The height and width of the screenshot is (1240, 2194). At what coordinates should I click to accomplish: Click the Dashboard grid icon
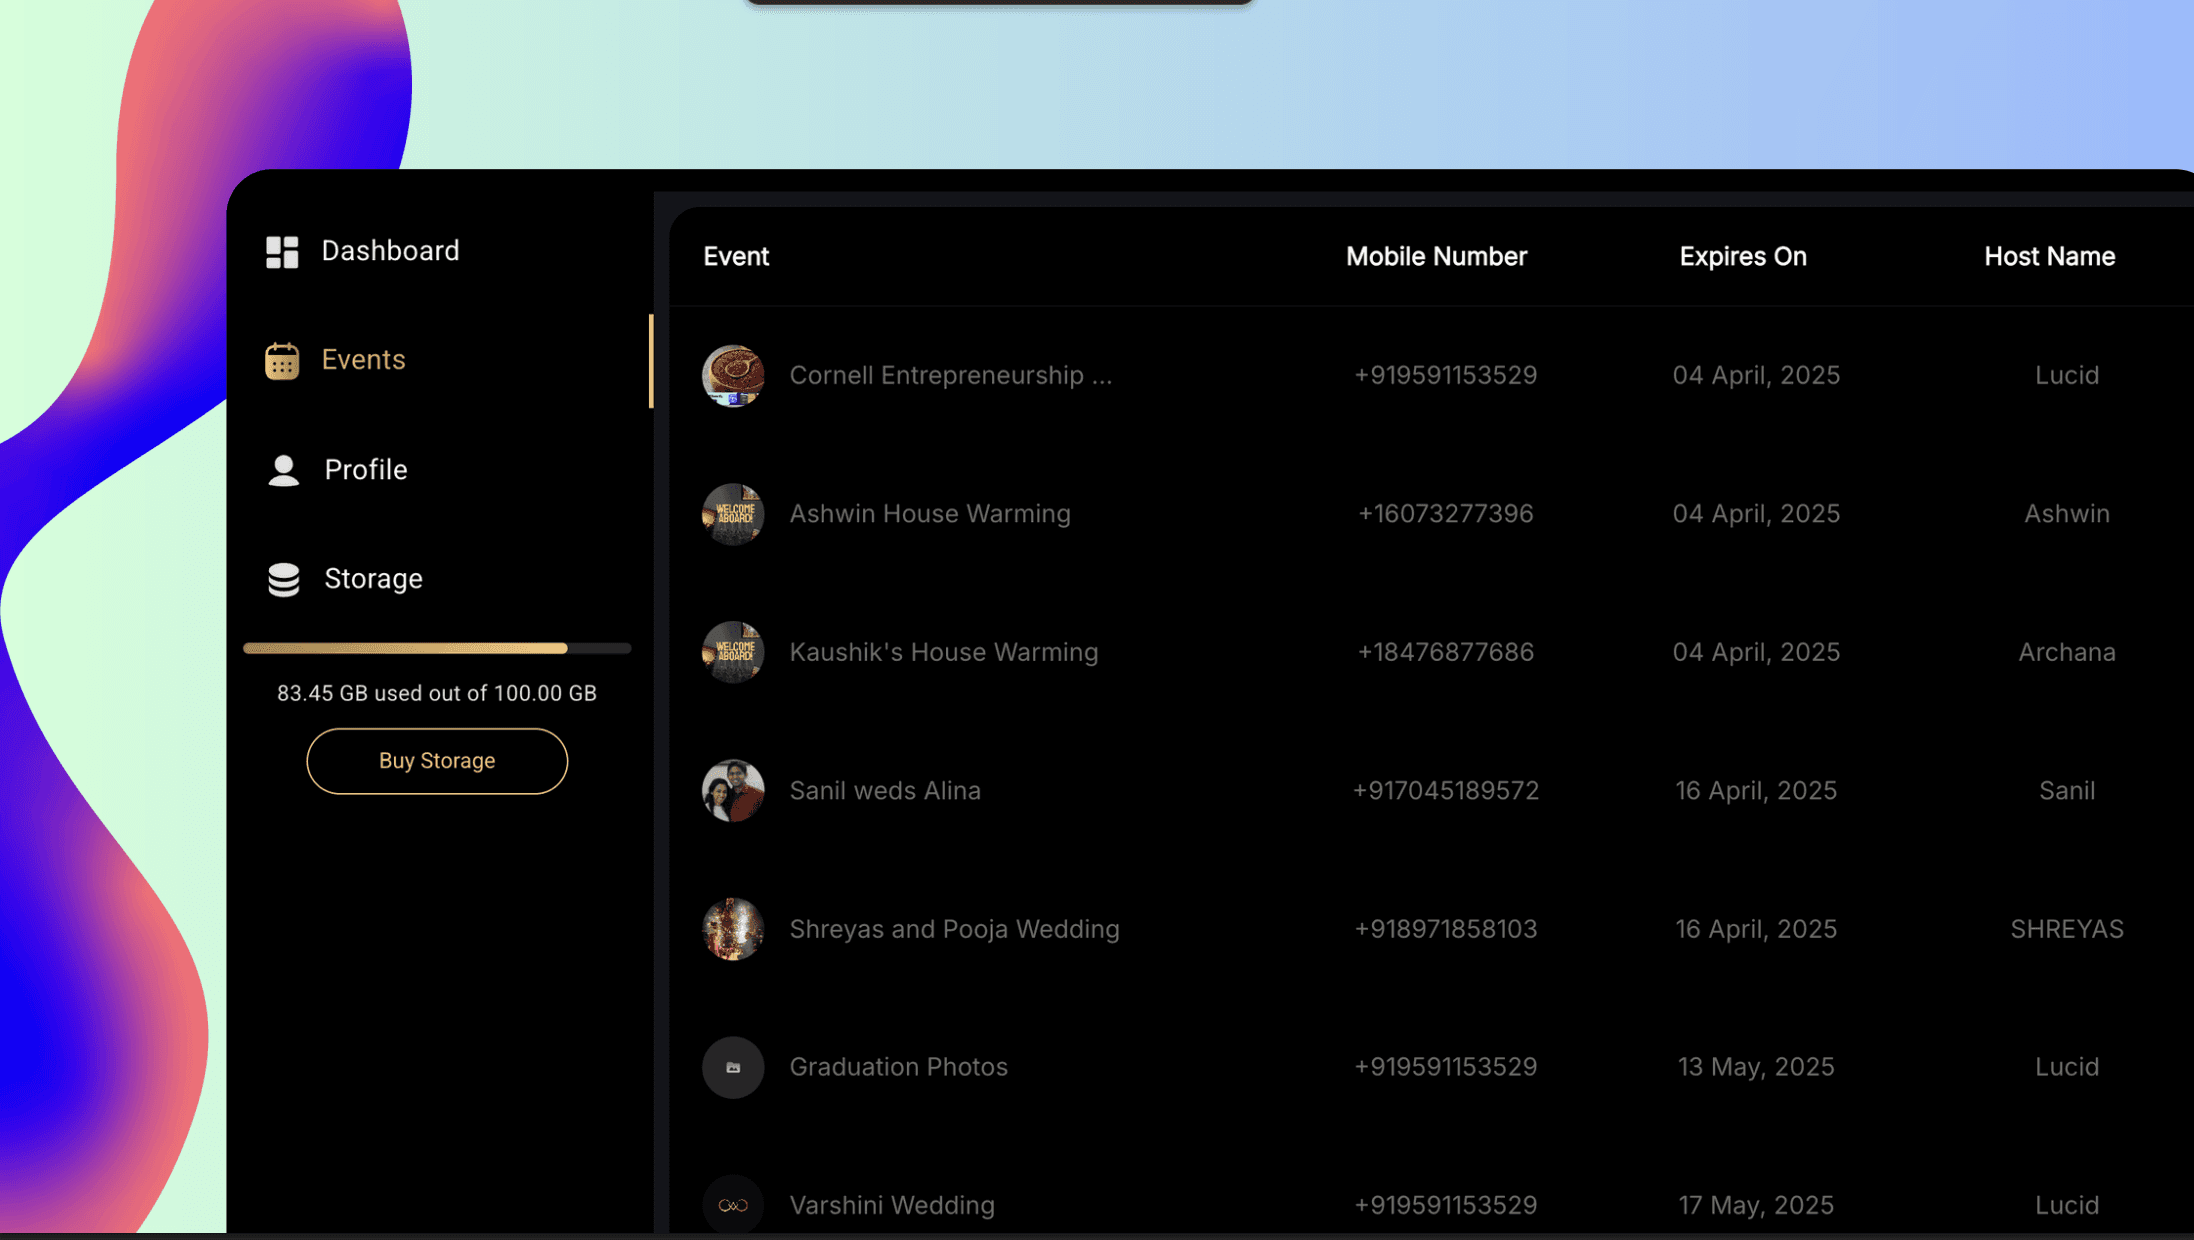coord(282,252)
